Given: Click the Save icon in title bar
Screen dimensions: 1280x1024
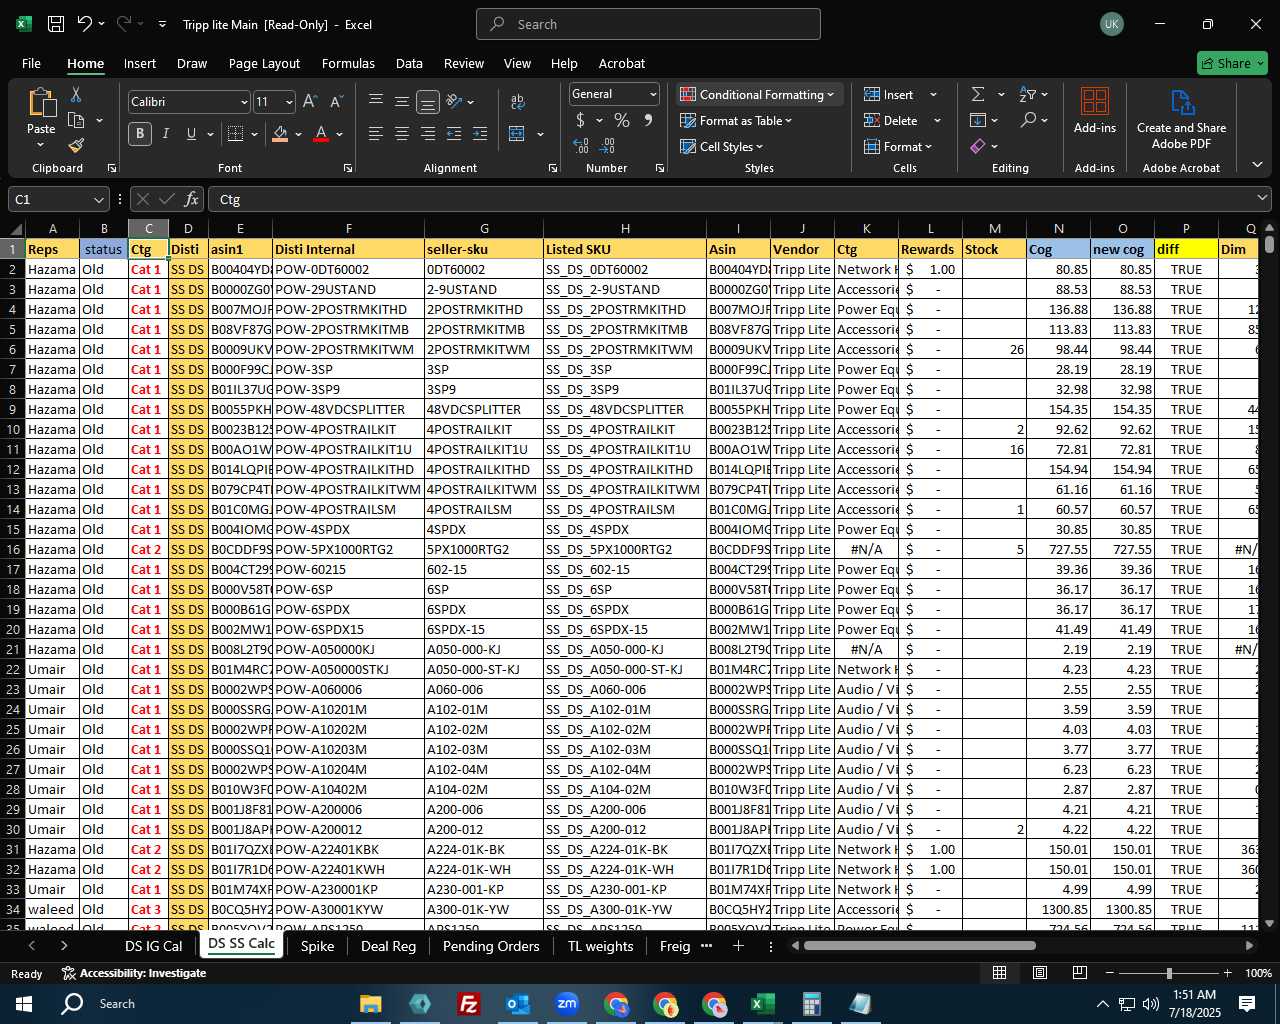Looking at the screenshot, I should pos(56,24).
